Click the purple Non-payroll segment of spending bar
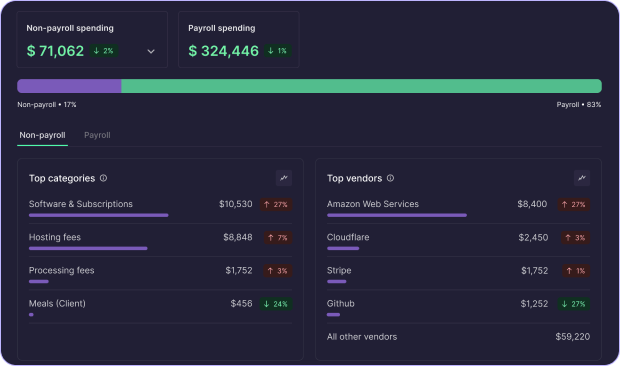Image resolution: width=620 pixels, height=366 pixels. coord(69,86)
